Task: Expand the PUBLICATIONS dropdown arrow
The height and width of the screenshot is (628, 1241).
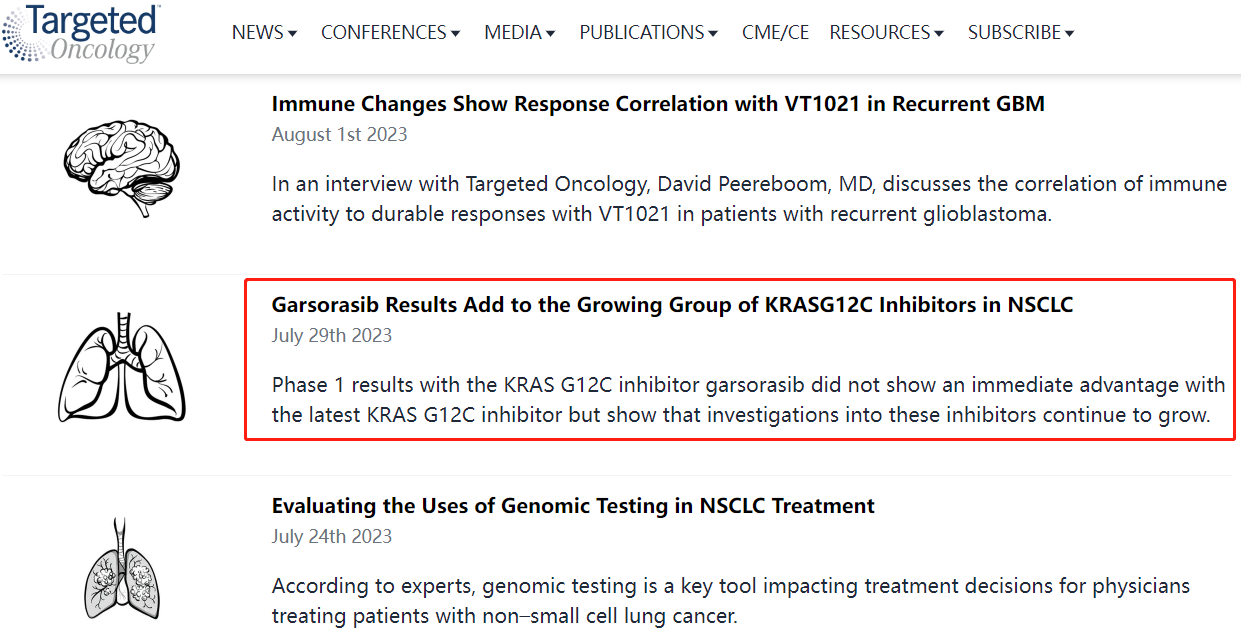Action: coord(713,34)
